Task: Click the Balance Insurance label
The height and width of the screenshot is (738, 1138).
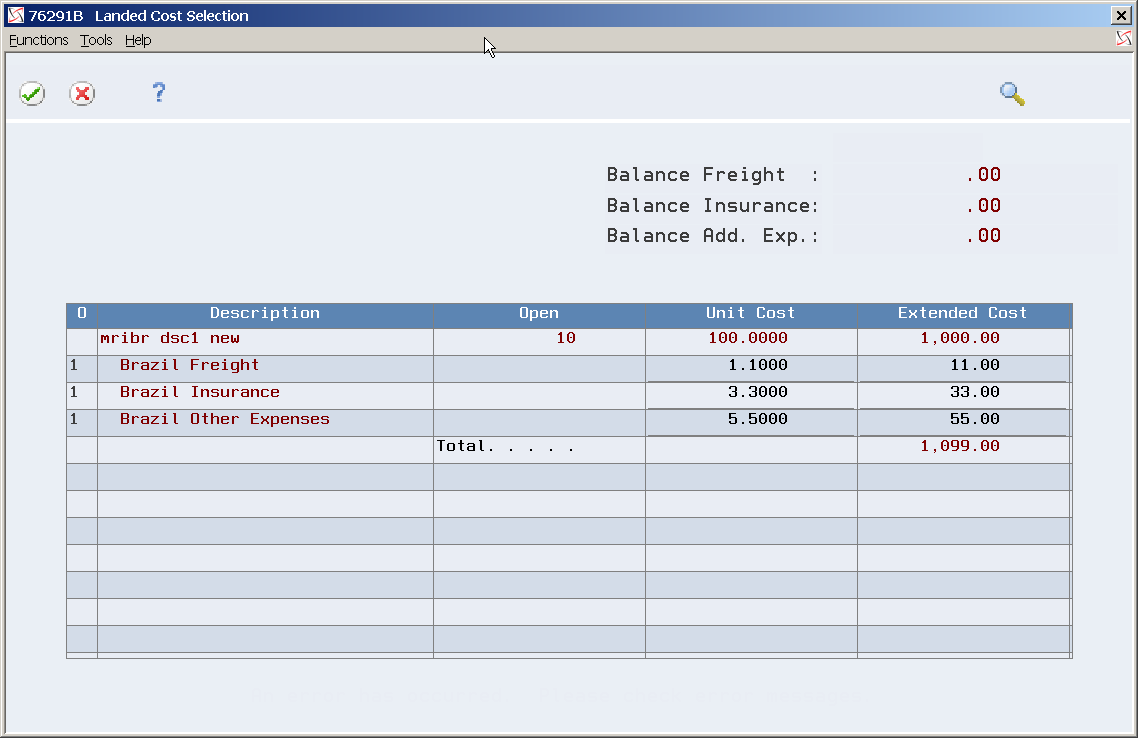Action: click(x=713, y=206)
